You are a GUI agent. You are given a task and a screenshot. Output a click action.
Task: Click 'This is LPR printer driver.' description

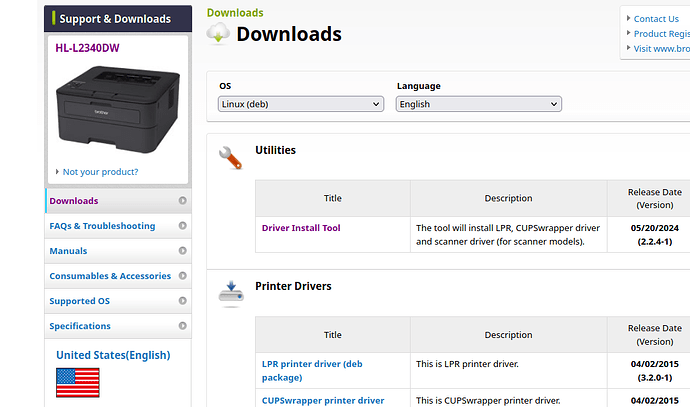(467, 364)
